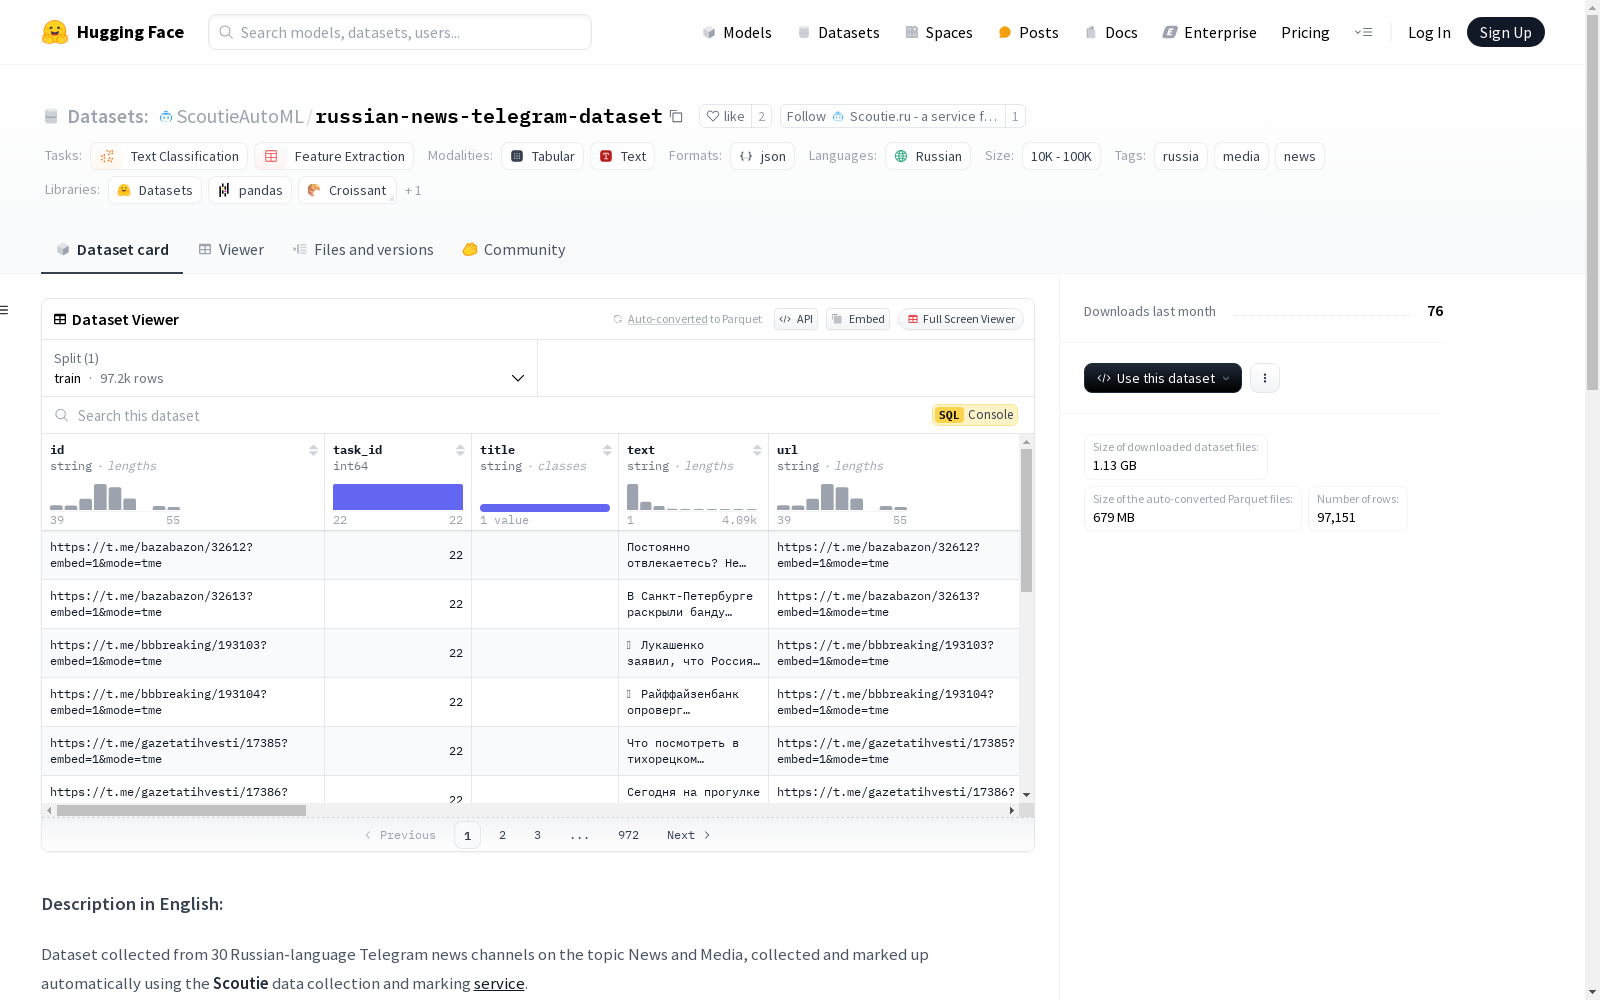Screen dimensions: 1600x1000
Task: Click the Scoutie organization avatar icon
Action: [166, 117]
